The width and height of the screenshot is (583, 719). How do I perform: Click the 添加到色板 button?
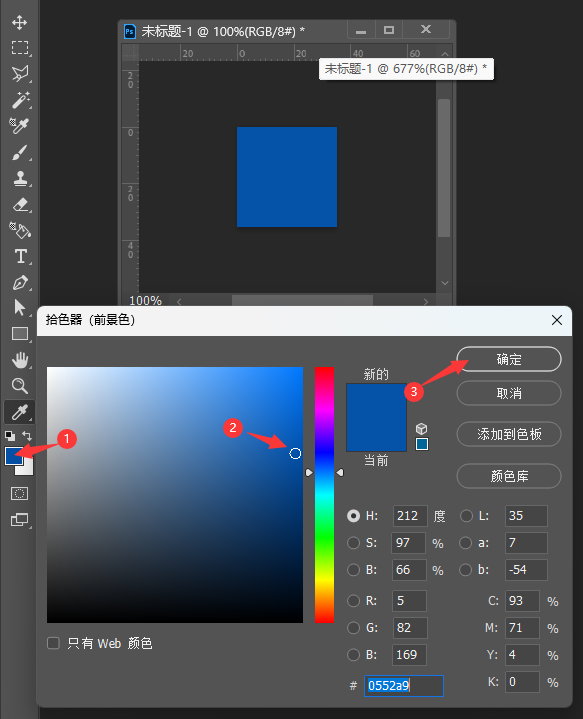point(509,434)
